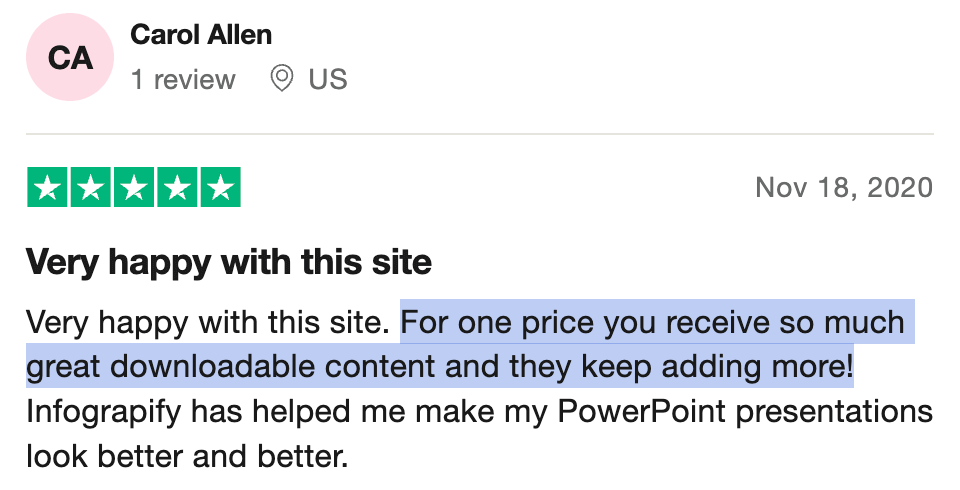Open the 'Very happy with this site' title
Screen dimensions: 960x490
point(229,262)
